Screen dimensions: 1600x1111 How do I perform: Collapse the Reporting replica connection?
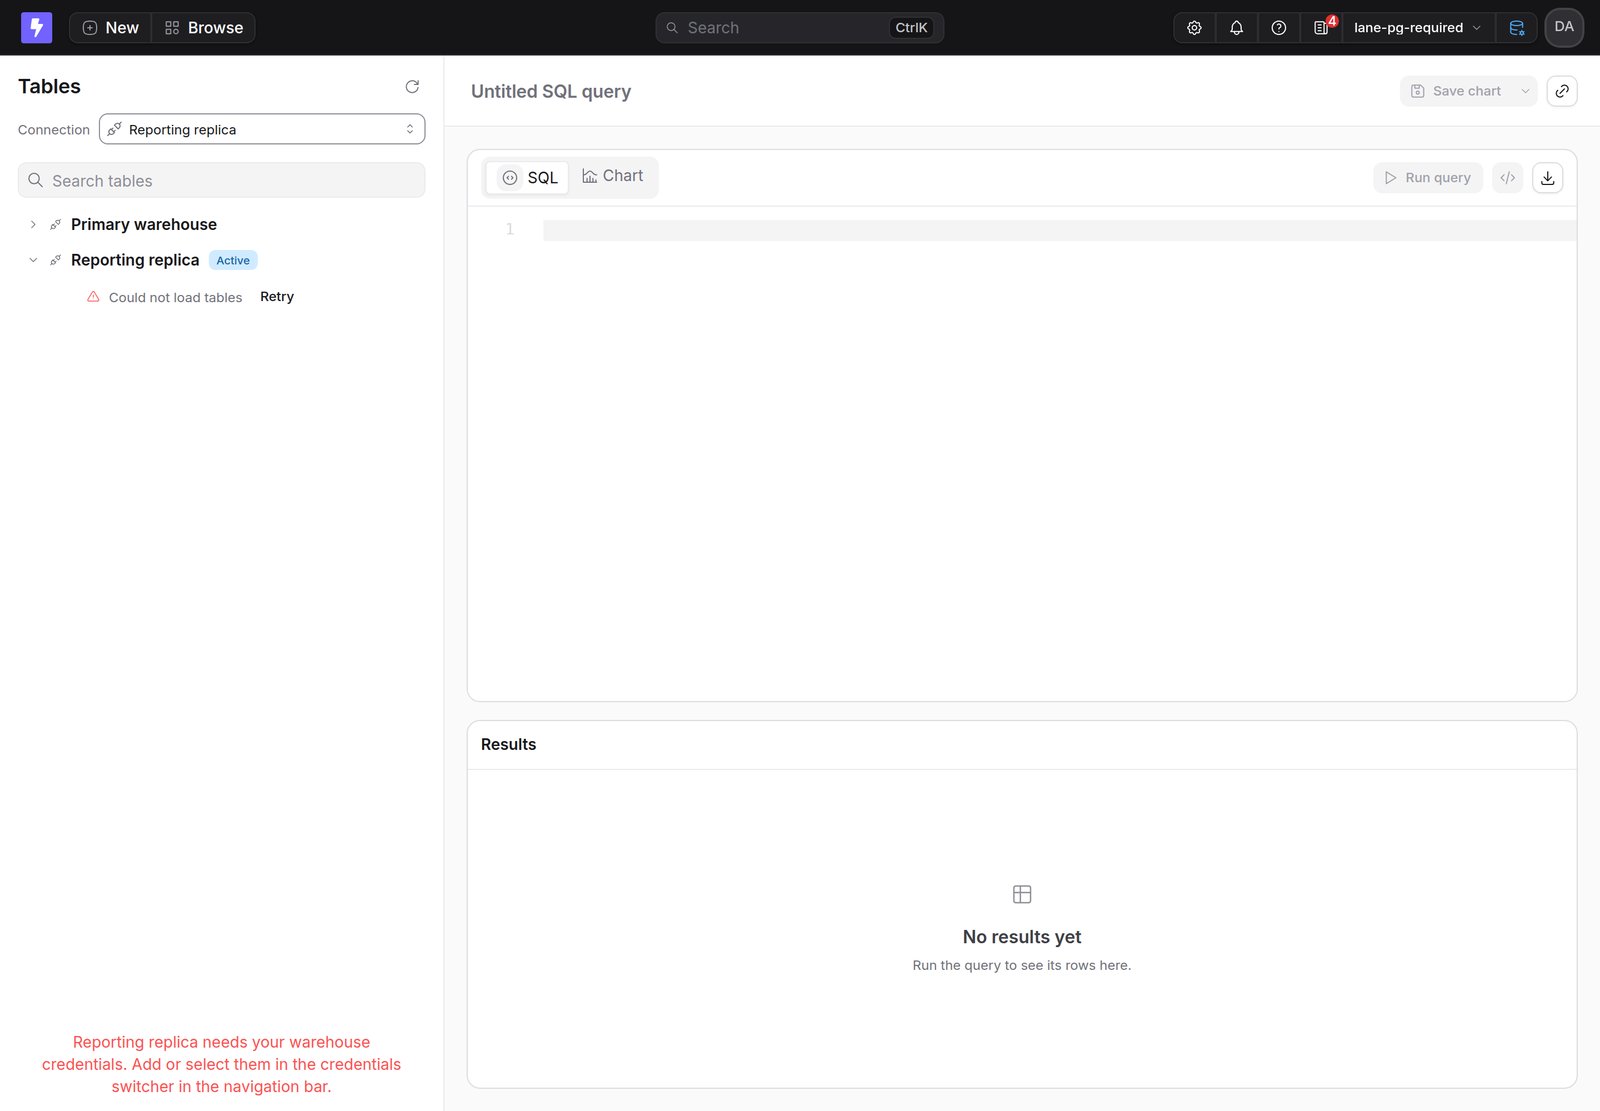pyautogui.click(x=33, y=260)
